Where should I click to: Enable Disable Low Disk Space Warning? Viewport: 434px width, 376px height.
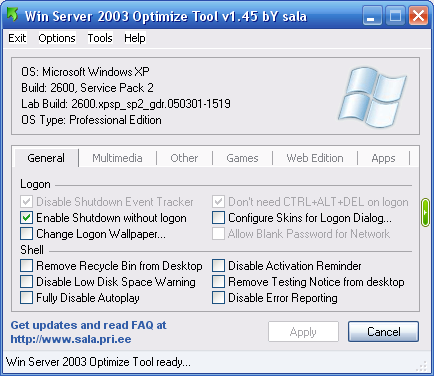26,282
